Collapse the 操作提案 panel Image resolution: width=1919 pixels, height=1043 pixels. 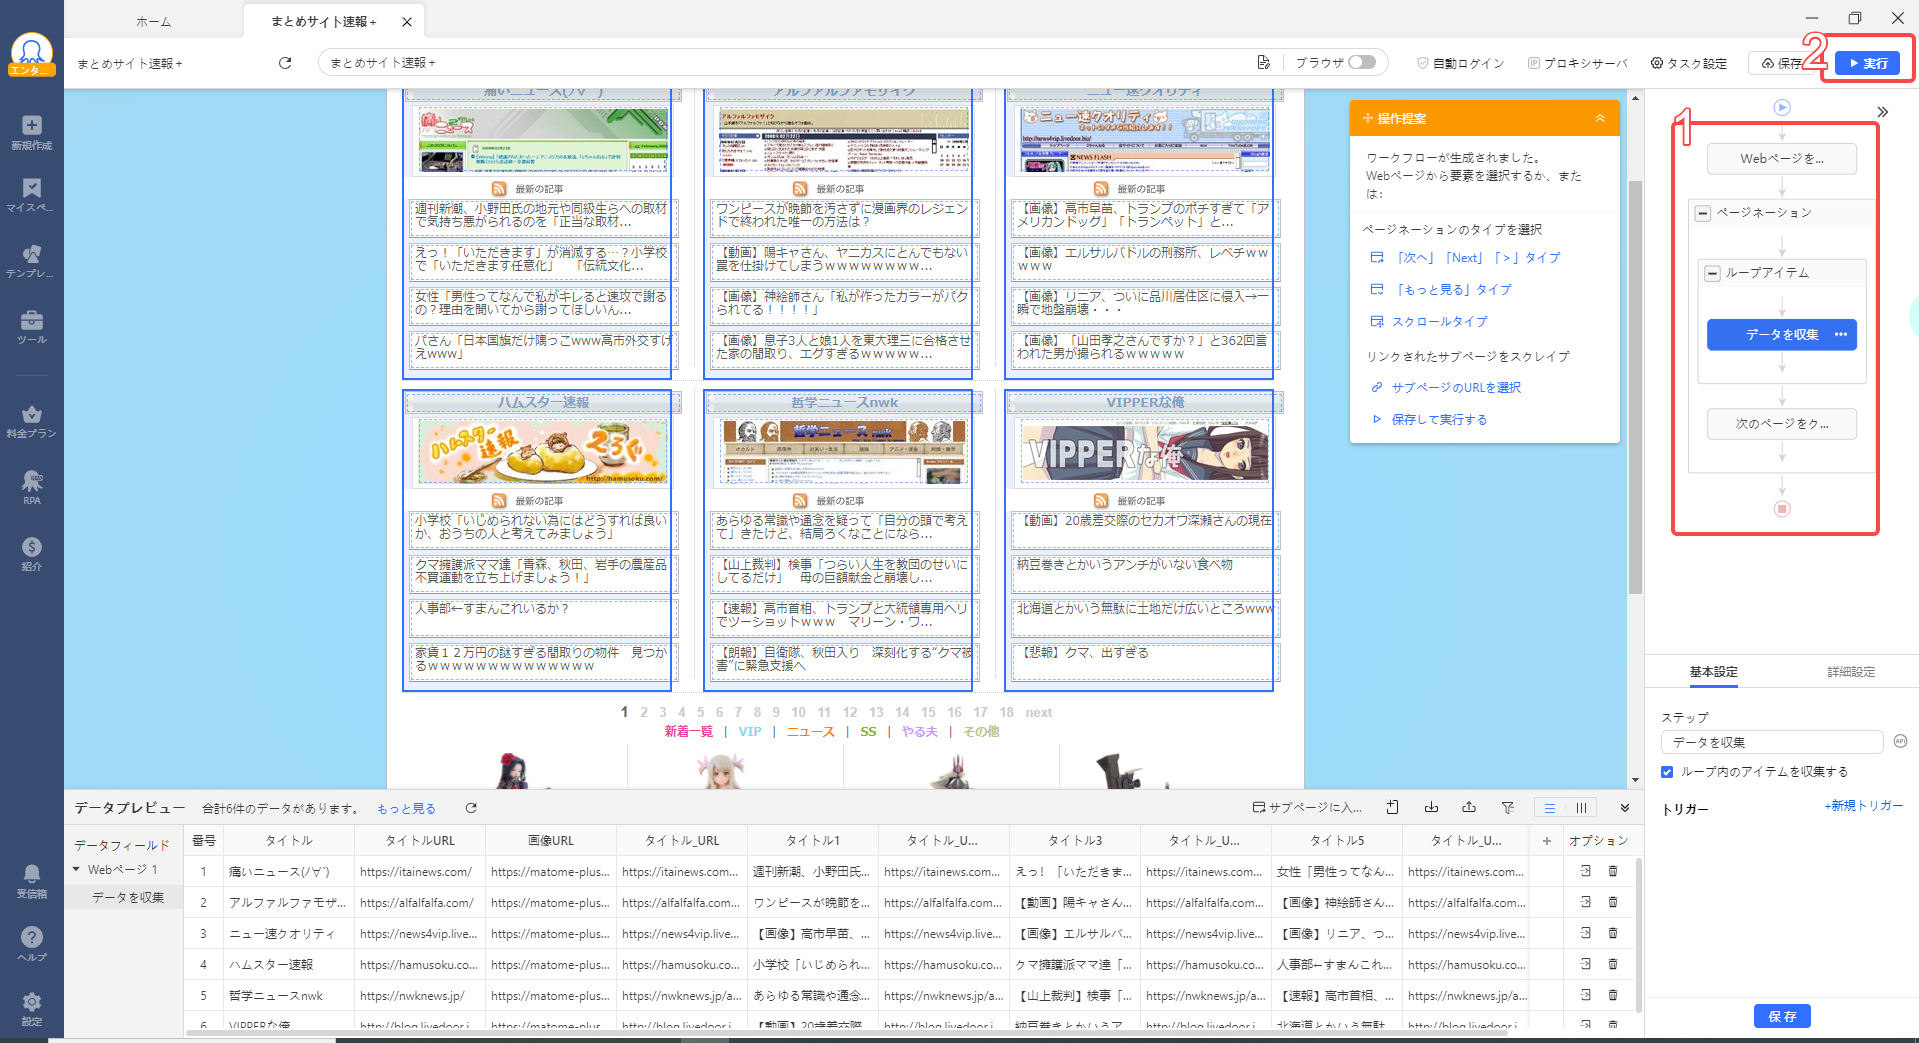coord(1600,118)
